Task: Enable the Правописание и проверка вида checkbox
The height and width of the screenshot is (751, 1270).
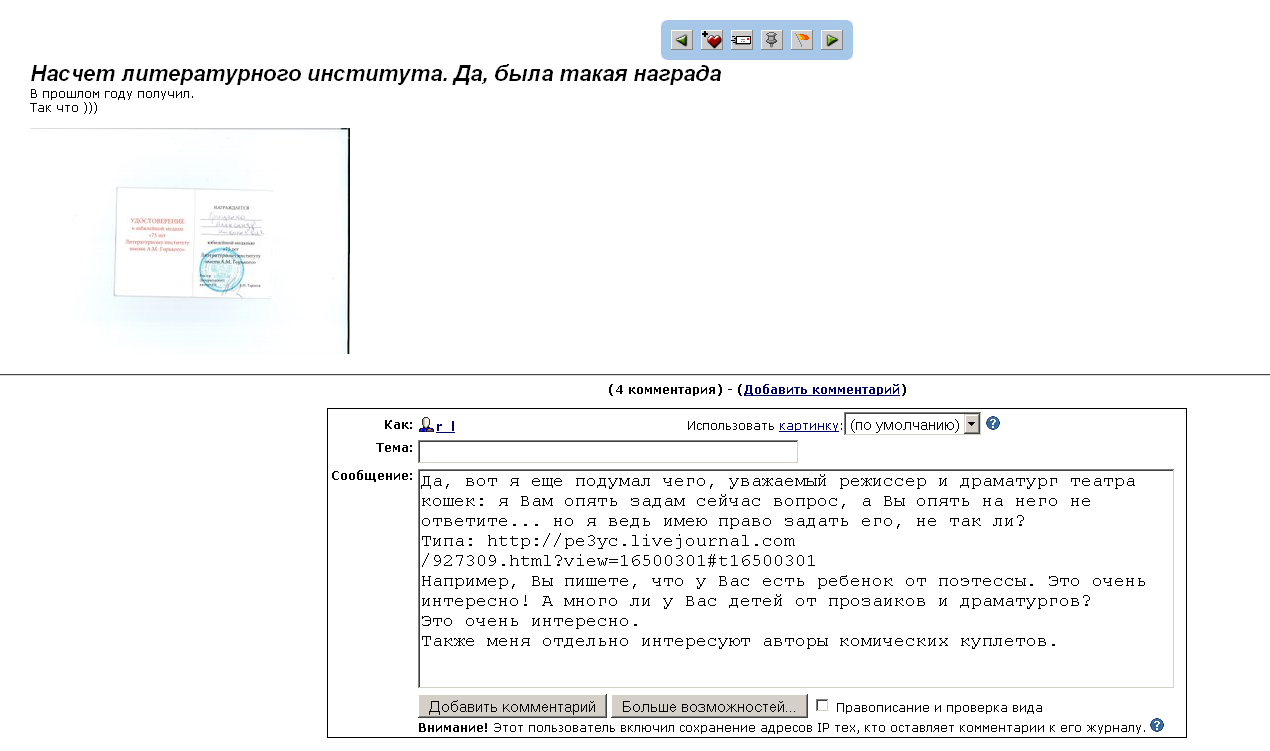Action: pyautogui.click(x=822, y=705)
